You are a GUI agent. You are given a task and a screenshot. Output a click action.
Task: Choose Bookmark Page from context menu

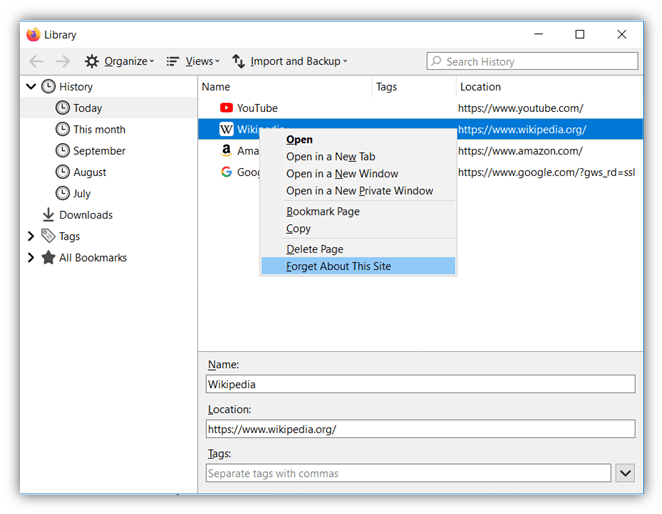click(358, 211)
